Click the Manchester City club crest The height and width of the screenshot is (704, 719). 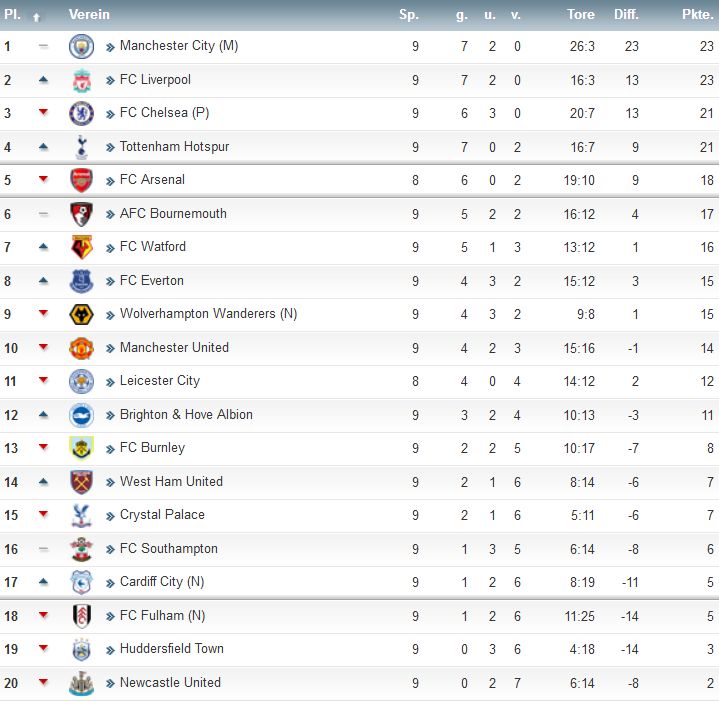point(81,46)
